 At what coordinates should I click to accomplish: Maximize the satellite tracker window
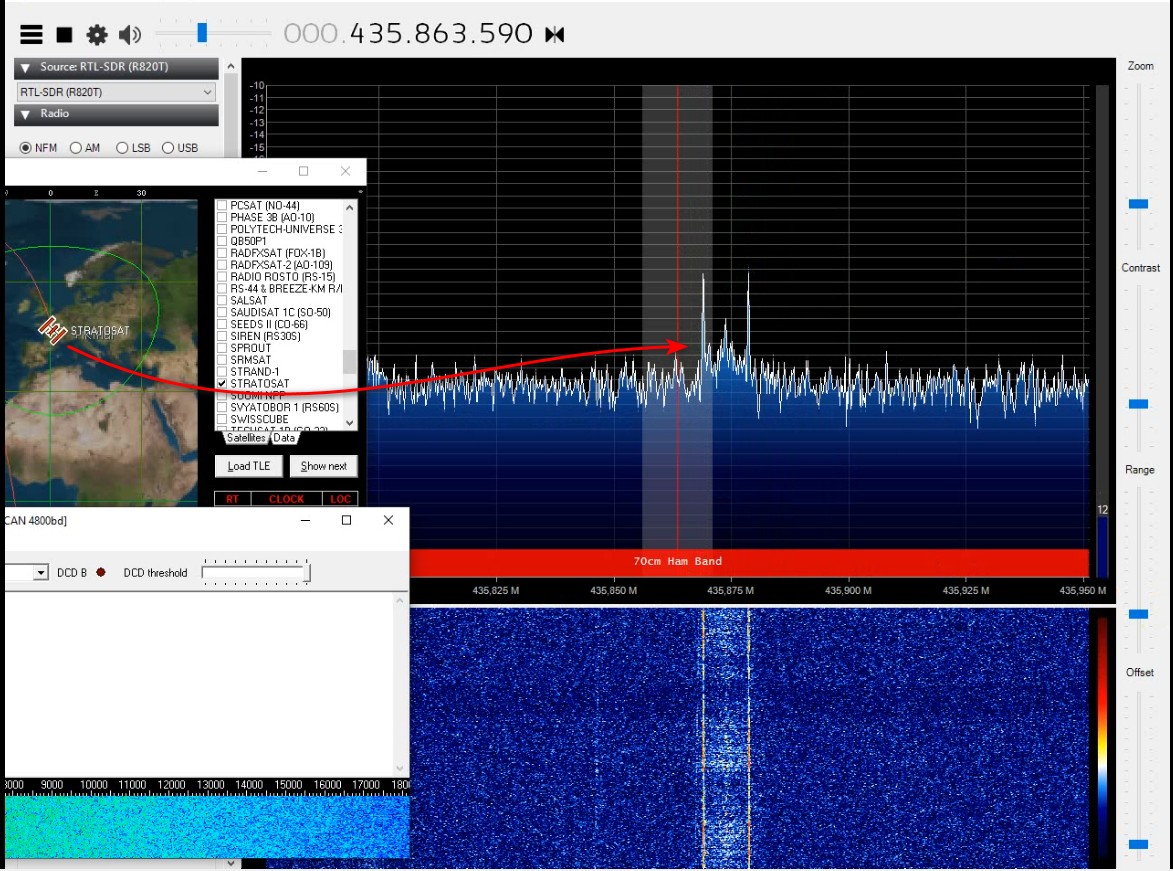pos(304,171)
